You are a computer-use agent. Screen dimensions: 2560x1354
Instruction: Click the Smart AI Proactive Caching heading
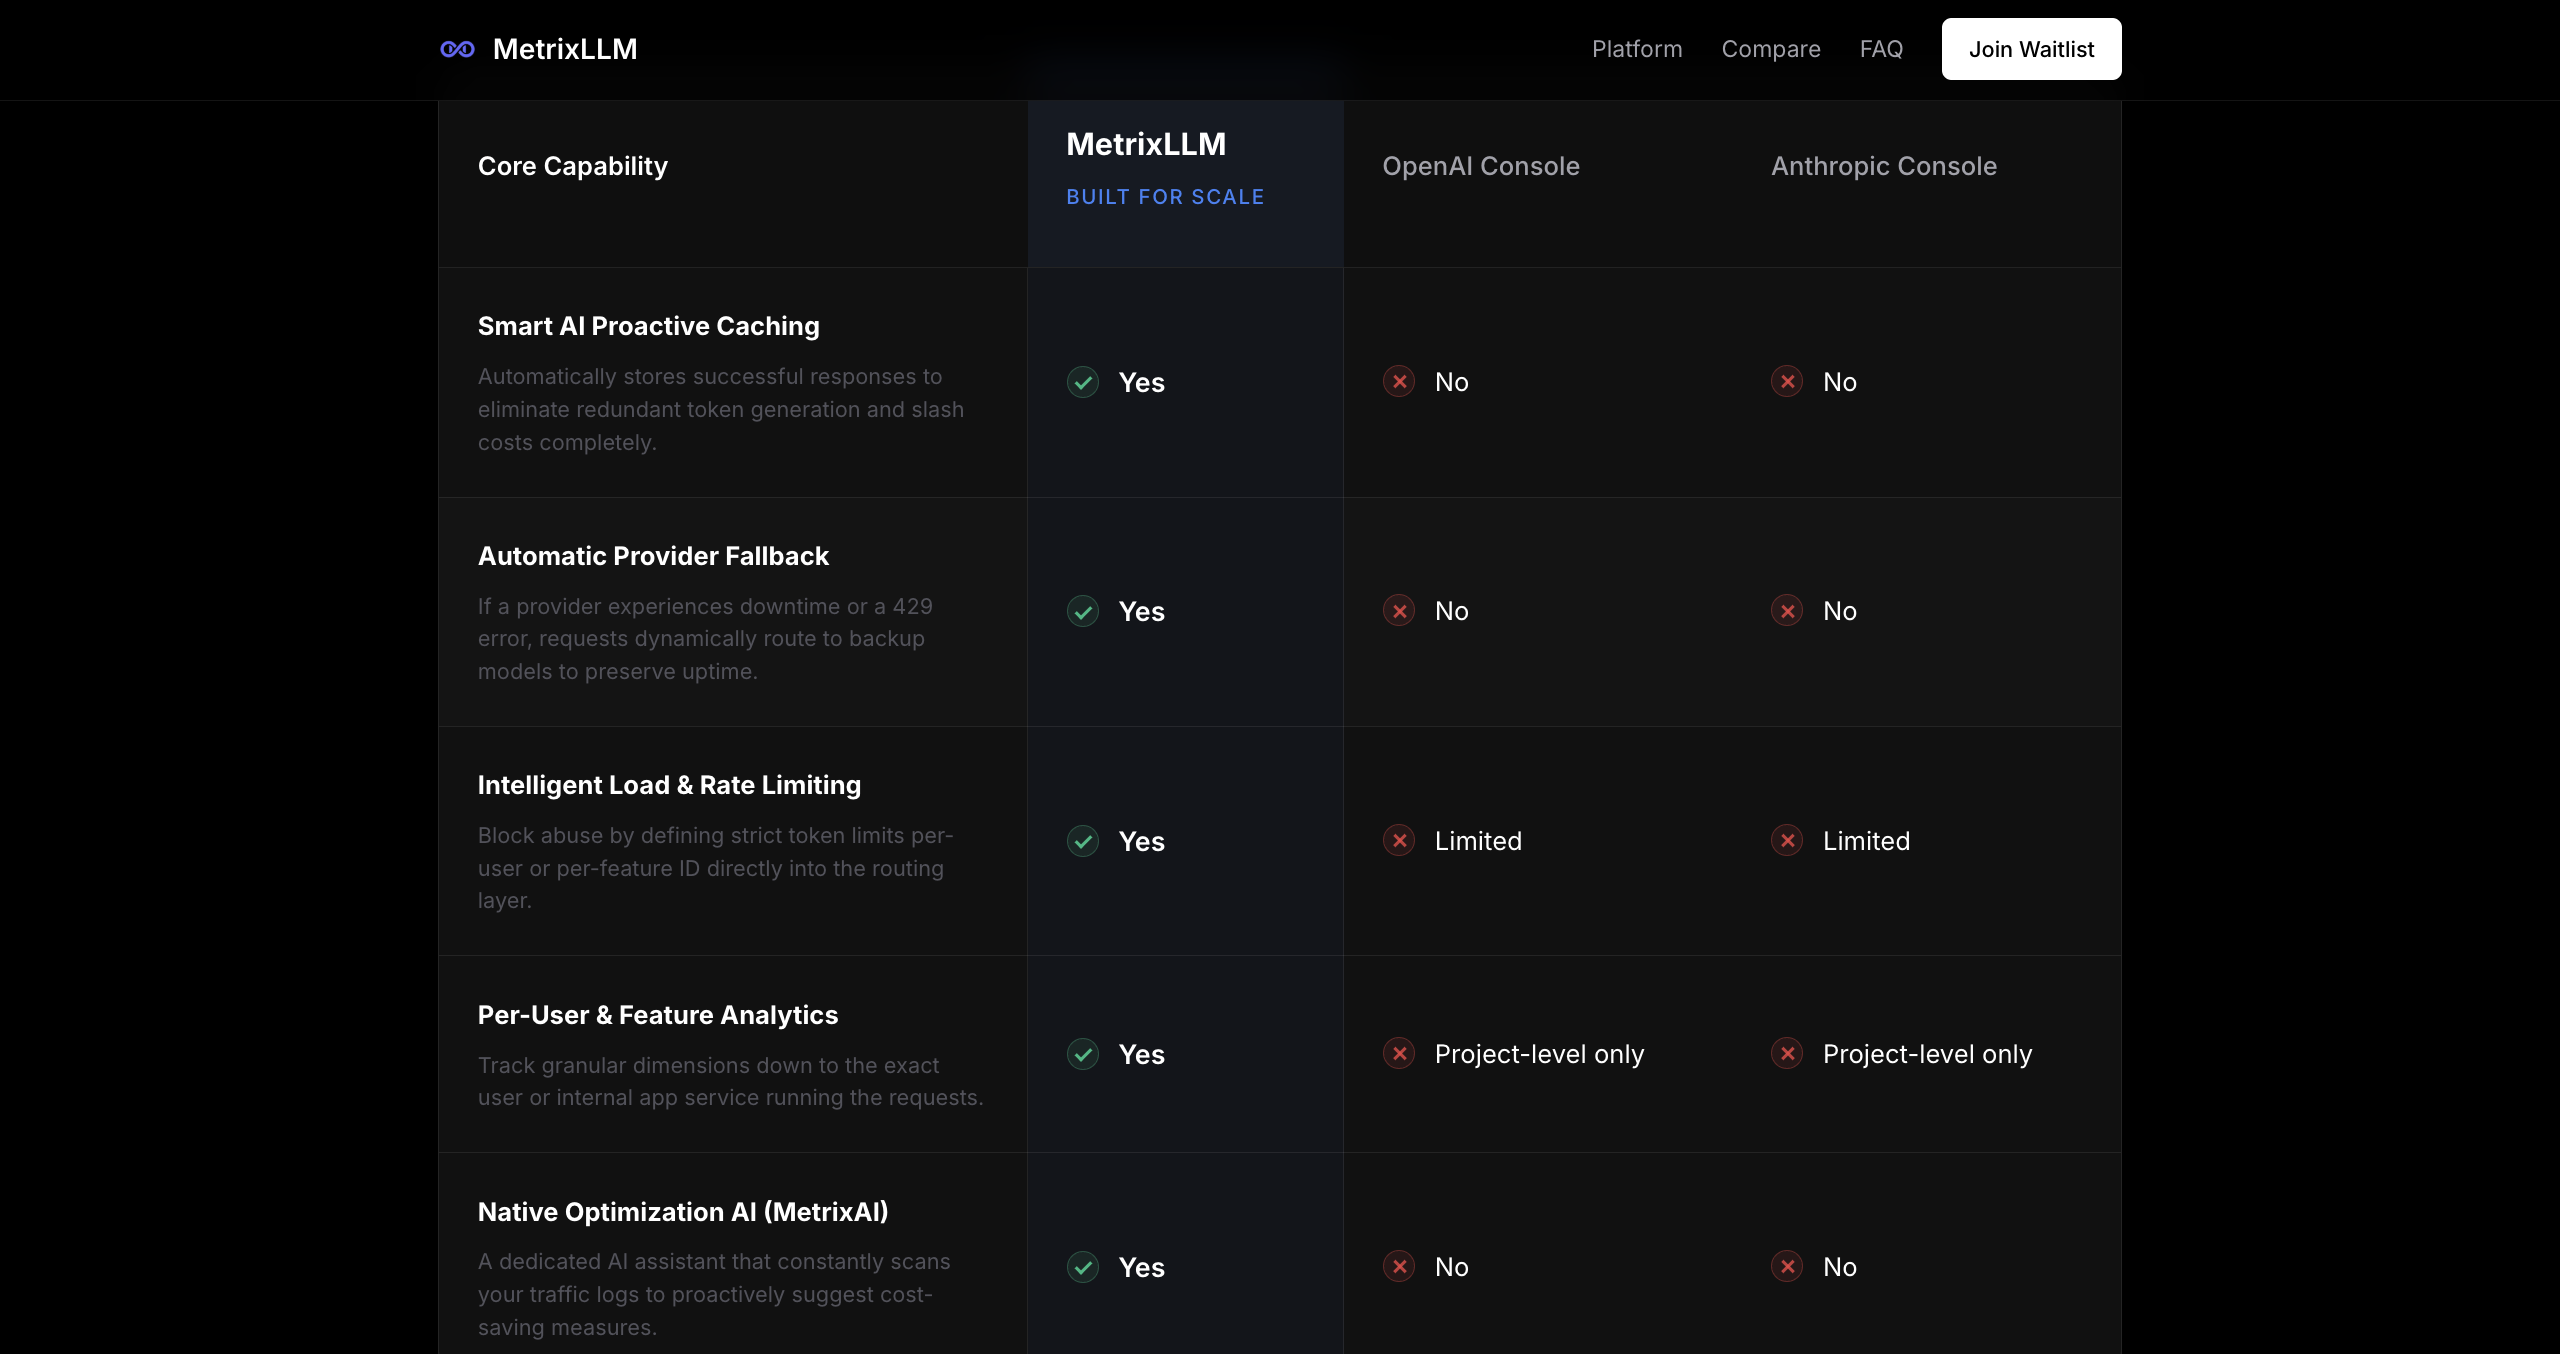649,326
